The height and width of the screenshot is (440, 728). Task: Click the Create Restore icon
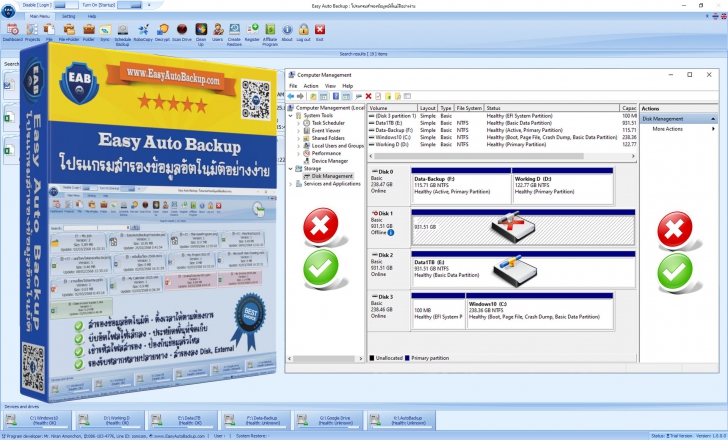pyautogui.click(x=234, y=35)
